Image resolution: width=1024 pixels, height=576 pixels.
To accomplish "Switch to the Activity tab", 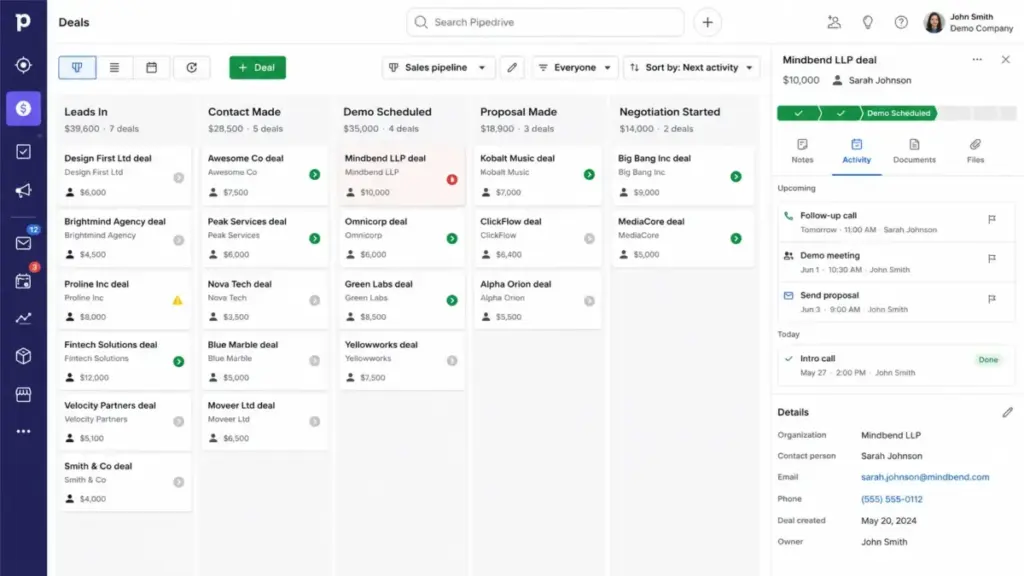I will tap(856, 151).
